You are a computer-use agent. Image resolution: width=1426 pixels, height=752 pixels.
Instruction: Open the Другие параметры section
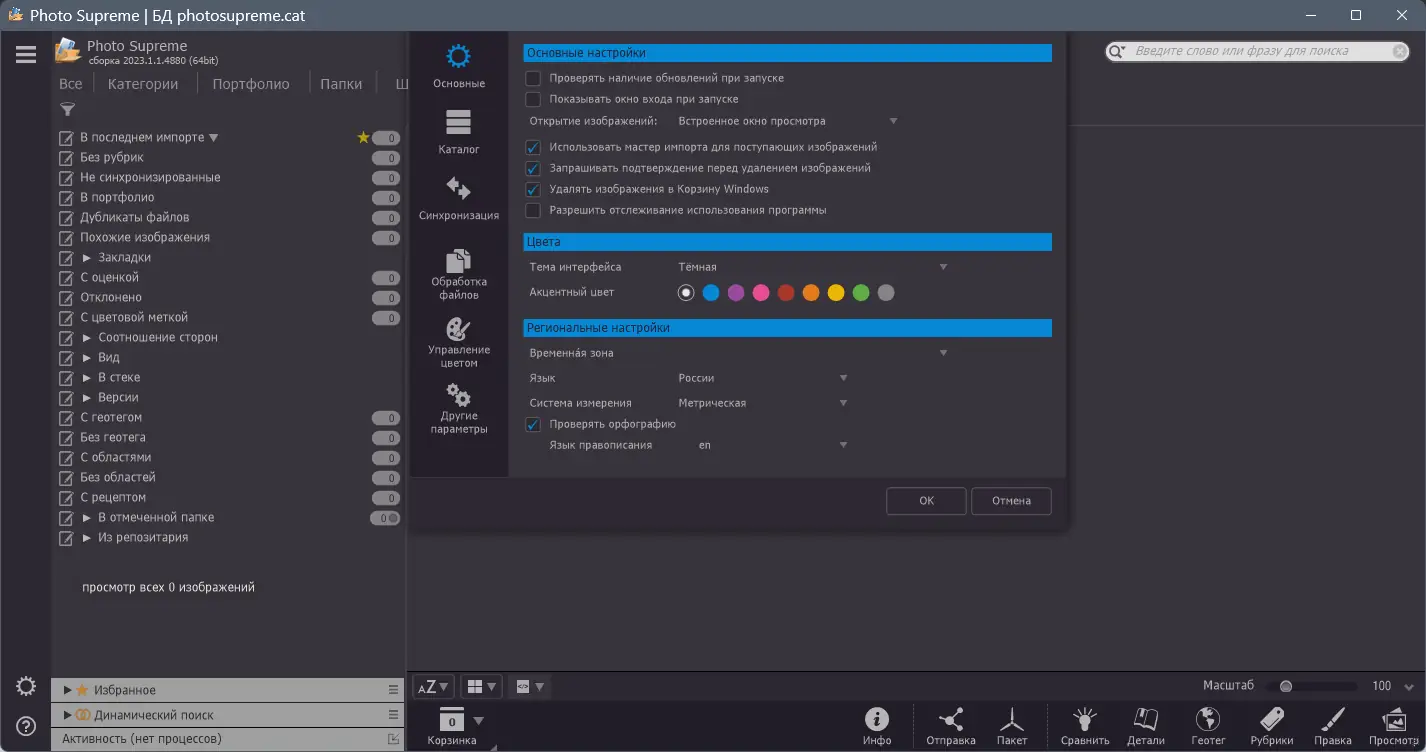pos(459,408)
